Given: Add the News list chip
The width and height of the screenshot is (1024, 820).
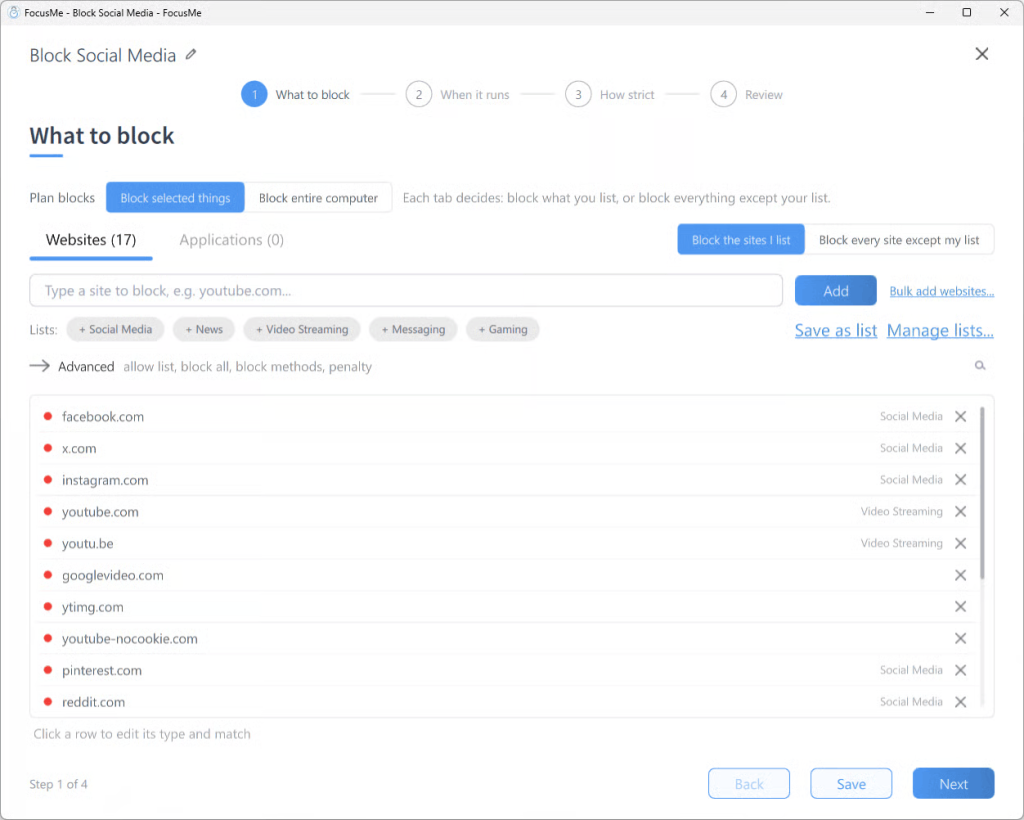Looking at the screenshot, I should pos(204,330).
